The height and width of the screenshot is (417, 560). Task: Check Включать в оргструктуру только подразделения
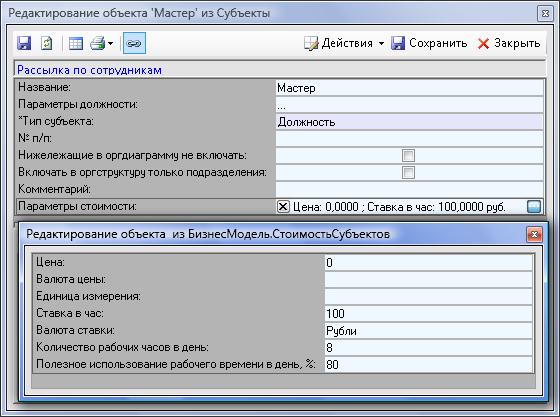pyautogui.click(x=408, y=172)
